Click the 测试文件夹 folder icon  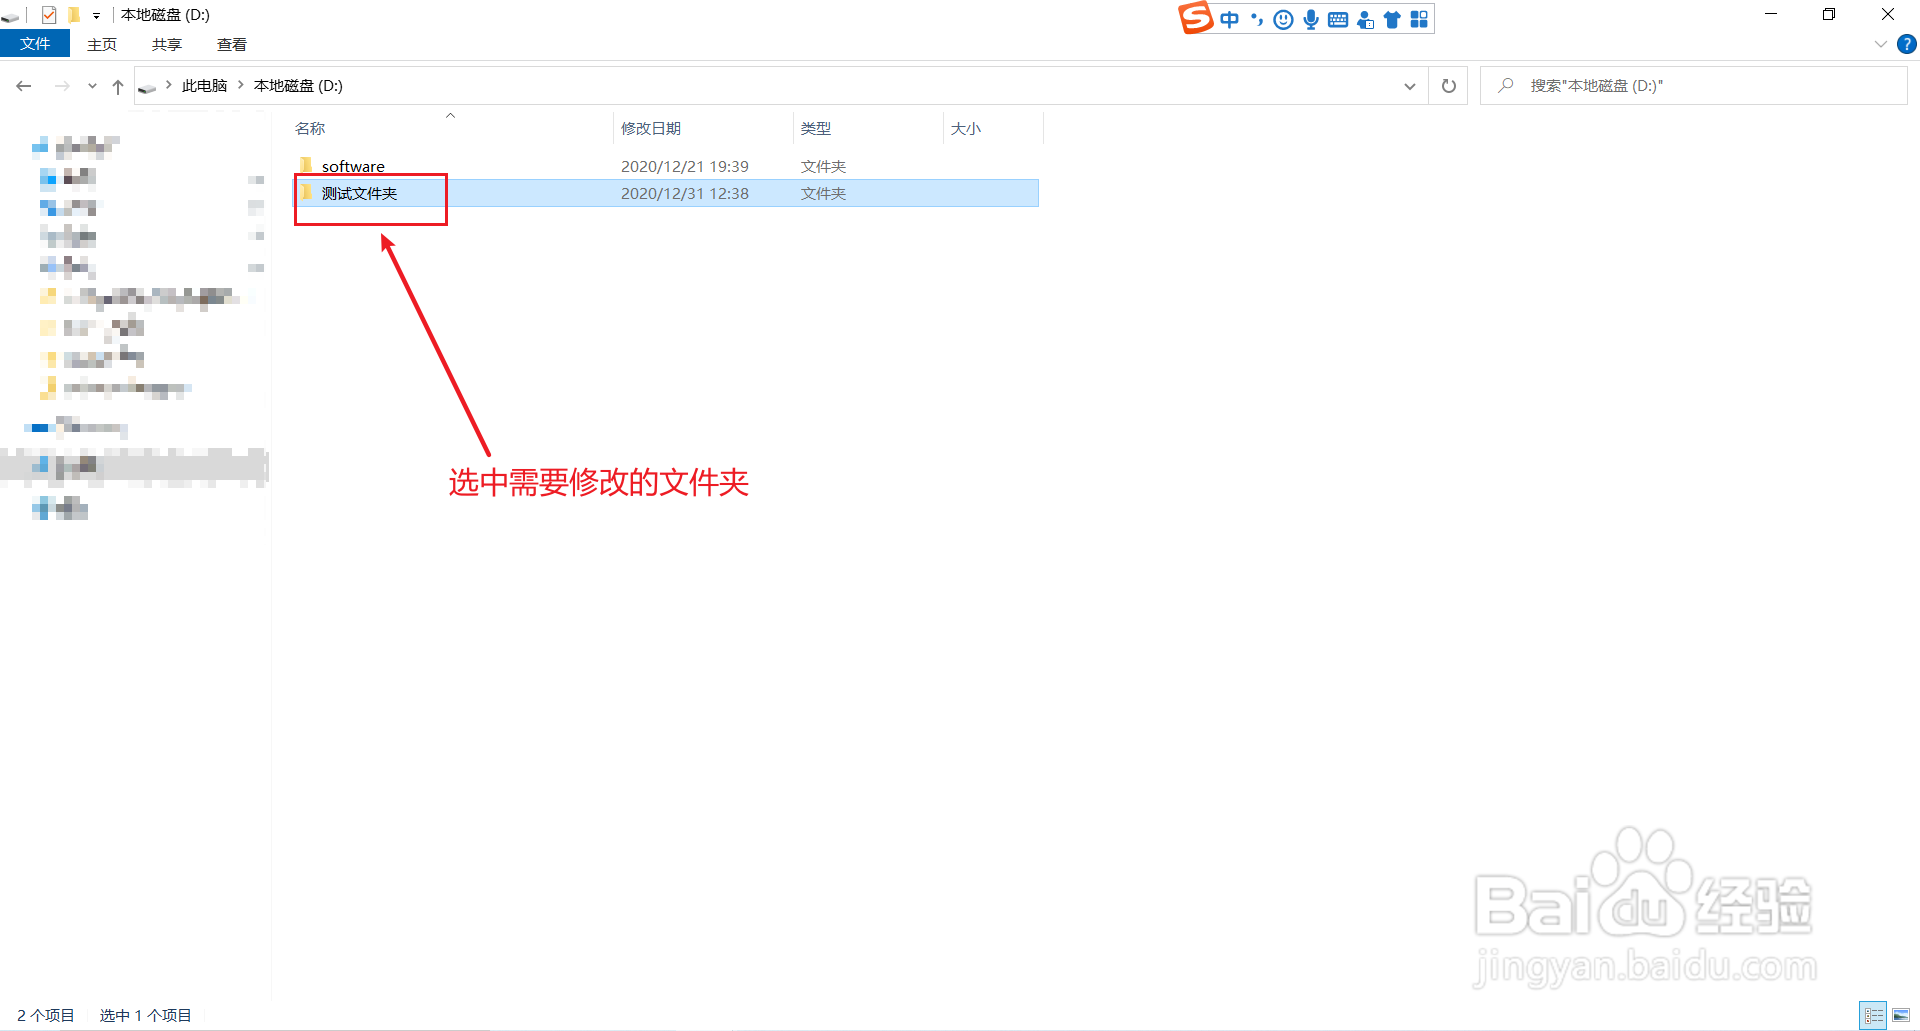[306, 192]
